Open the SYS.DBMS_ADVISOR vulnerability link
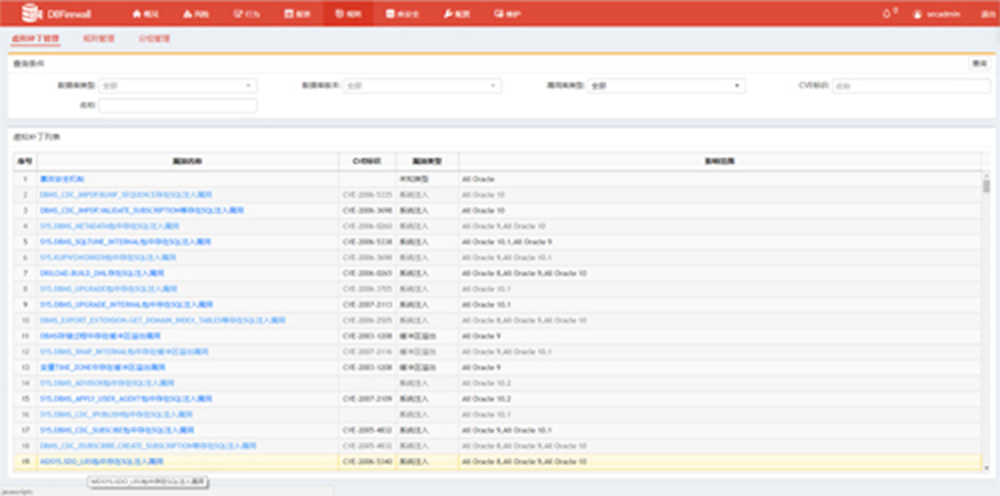The width and height of the screenshot is (1000, 496). pos(107,383)
